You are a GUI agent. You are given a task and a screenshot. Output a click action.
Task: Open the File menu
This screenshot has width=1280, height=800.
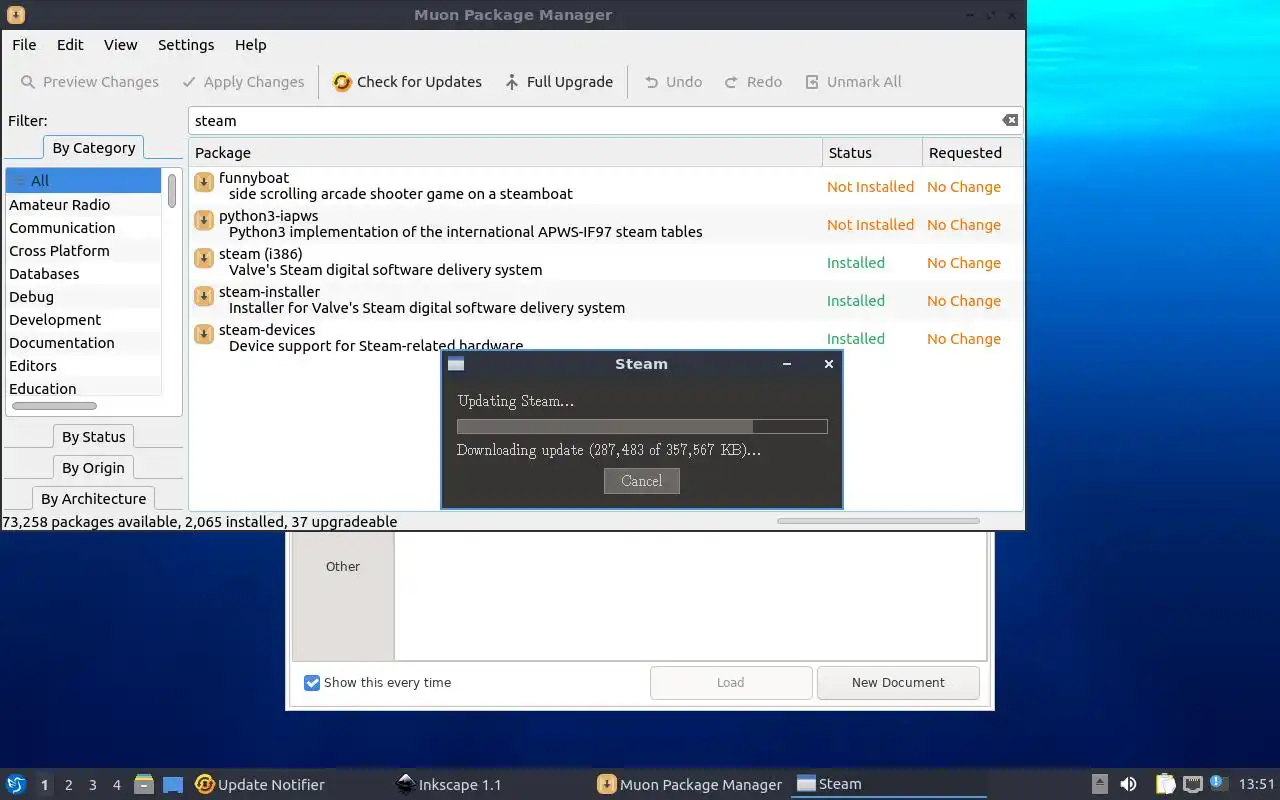tap(24, 45)
